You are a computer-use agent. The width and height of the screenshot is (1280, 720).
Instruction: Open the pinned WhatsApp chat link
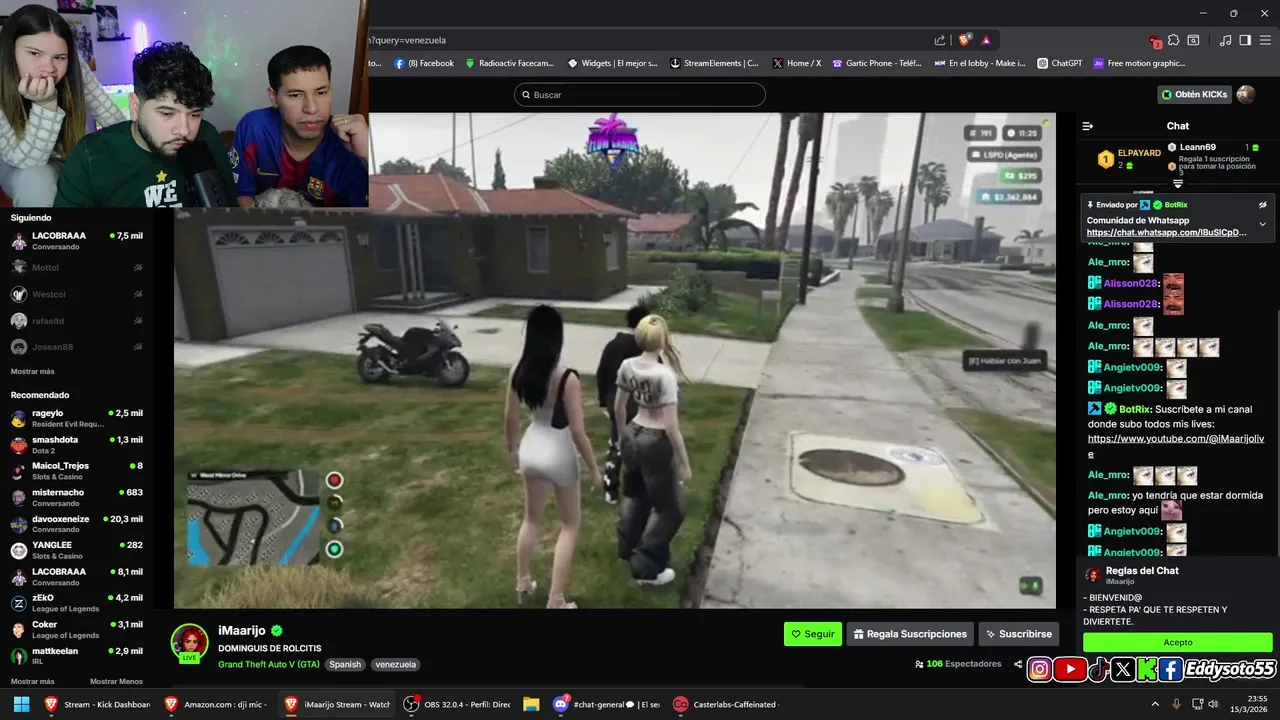(x=1167, y=233)
